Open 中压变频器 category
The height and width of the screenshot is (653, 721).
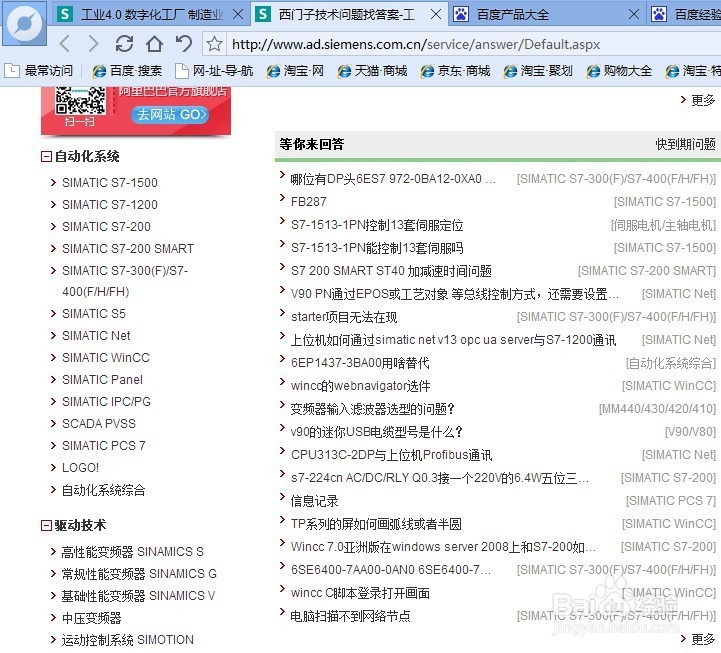pyautogui.click(x=92, y=618)
